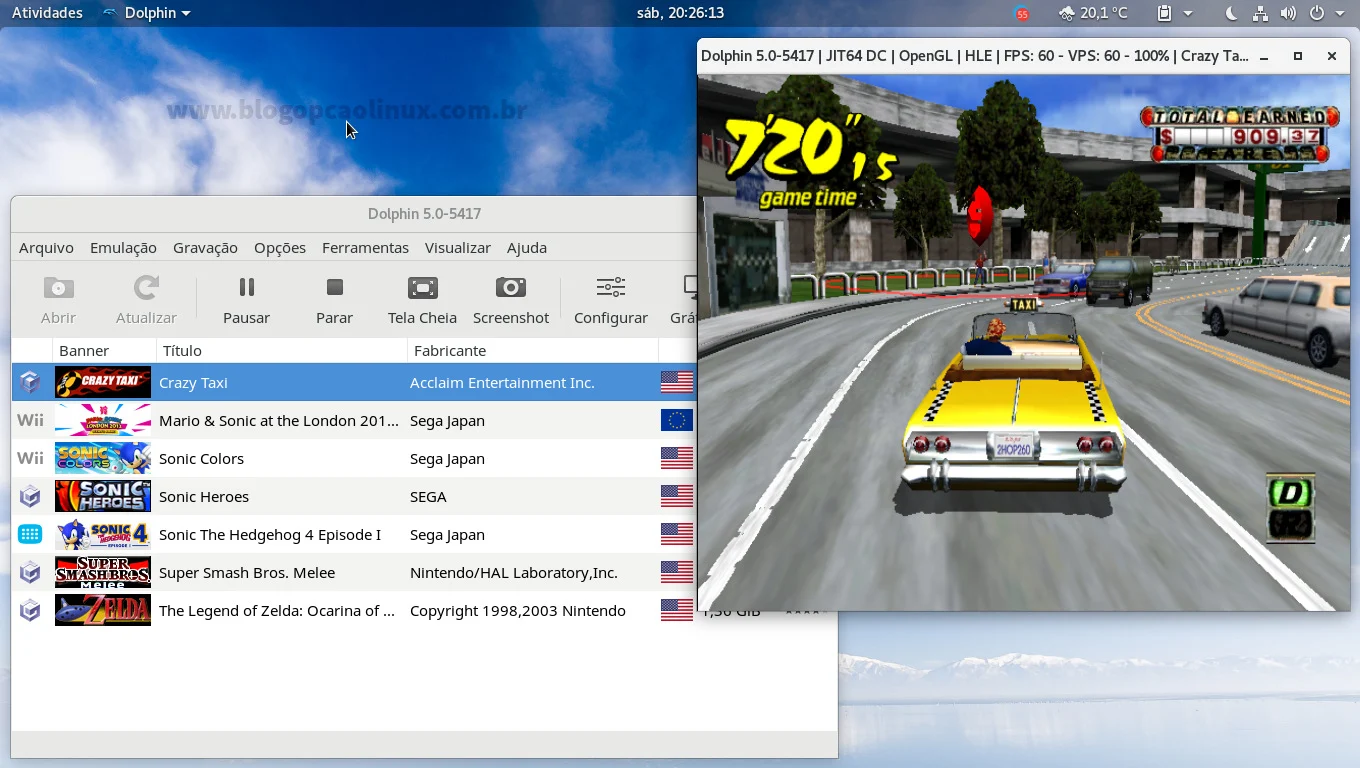The width and height of the screenshot is (1360, 768).
Task: Sort list by the Título column header
Action: pyautogui.click(x=282, y=351)
